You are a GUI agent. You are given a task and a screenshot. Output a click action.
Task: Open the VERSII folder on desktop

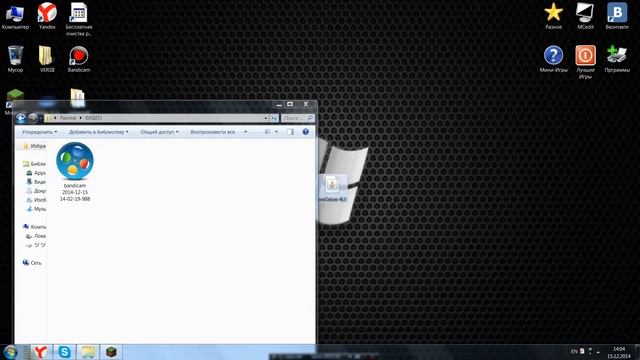(47, 59)
